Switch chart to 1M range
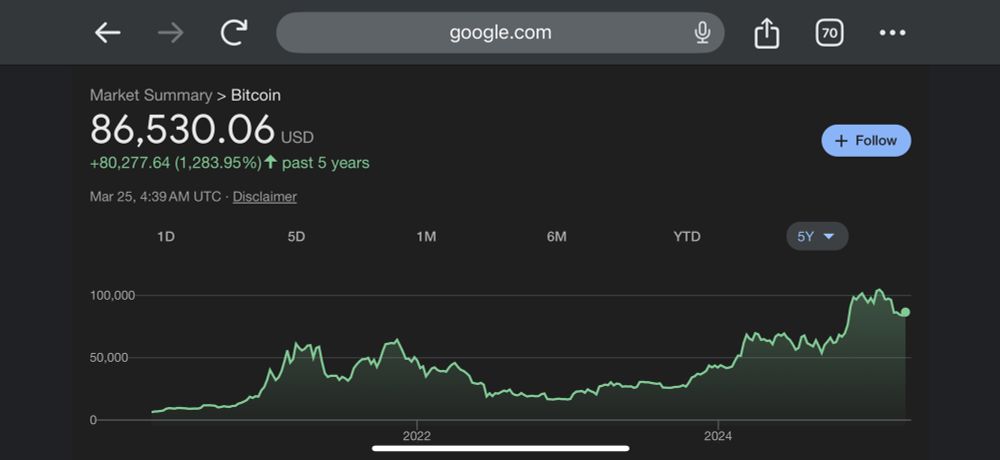The image size is (1000, 460). coord(426,237)
